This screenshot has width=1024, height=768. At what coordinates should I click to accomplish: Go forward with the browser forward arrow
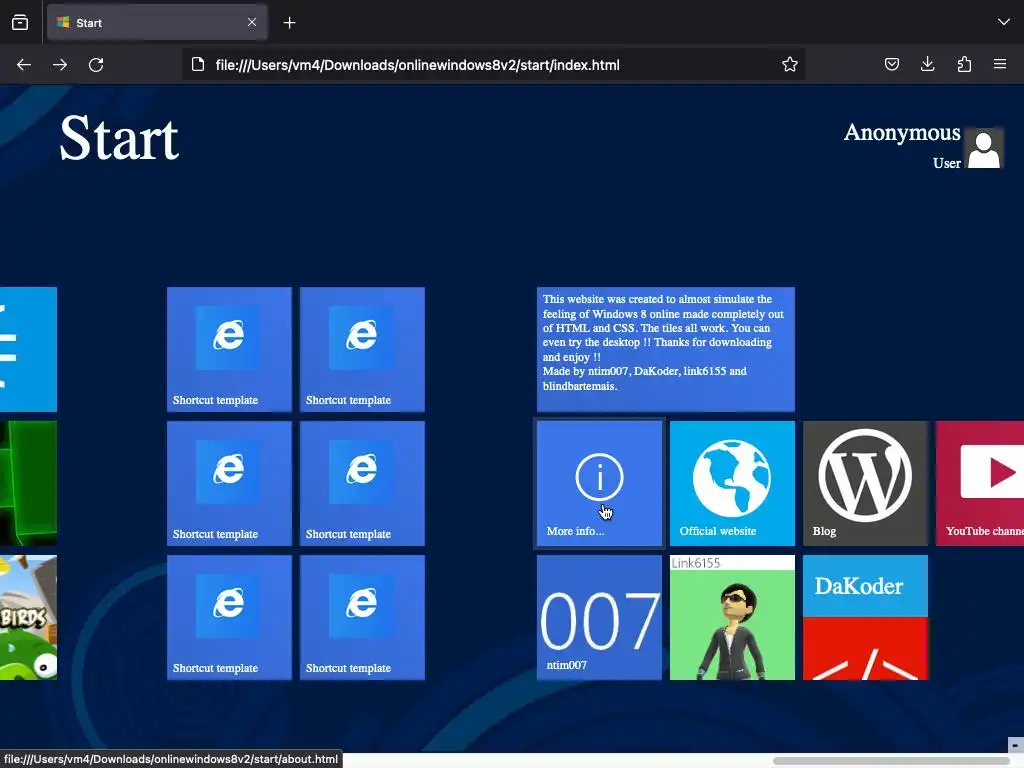click(x=60, y=65)
